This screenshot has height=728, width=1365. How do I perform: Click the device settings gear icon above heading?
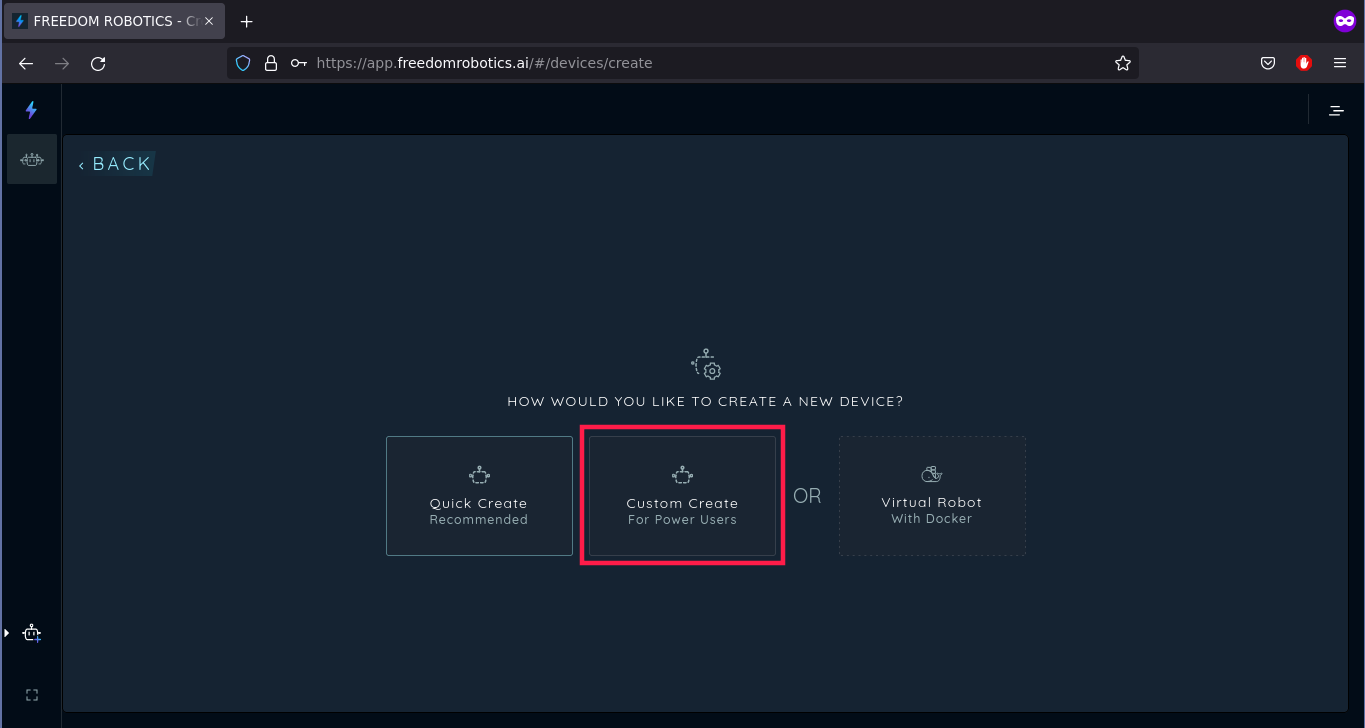(706, 365)
